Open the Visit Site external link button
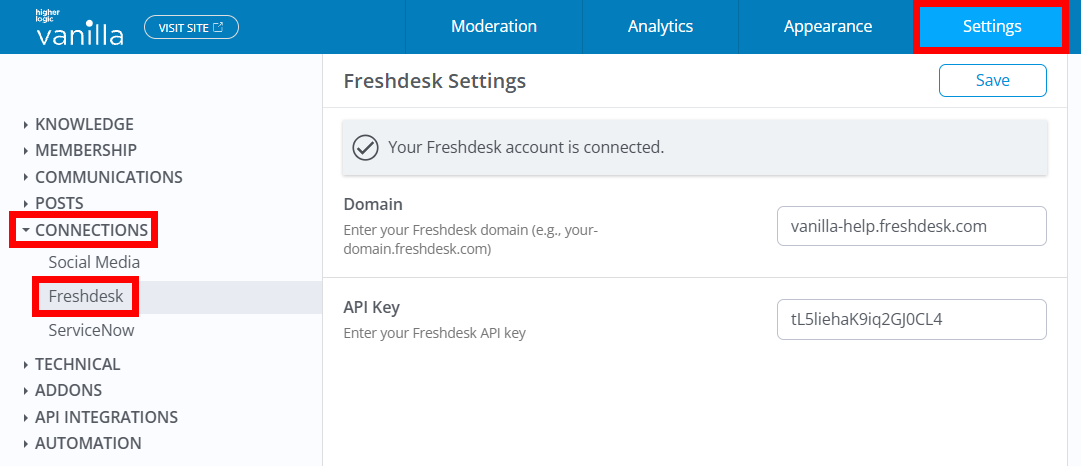The image size is (1081, 466). [191, 27]
